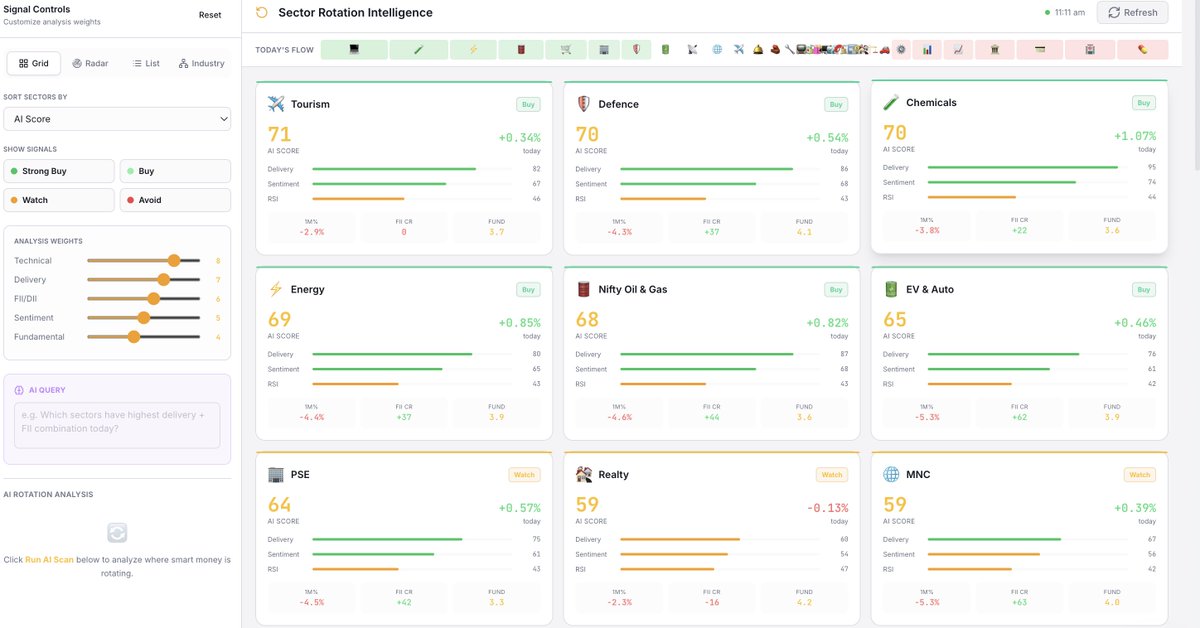
Task: Switch to the List view tab
Action: click(x=146, y=63)
